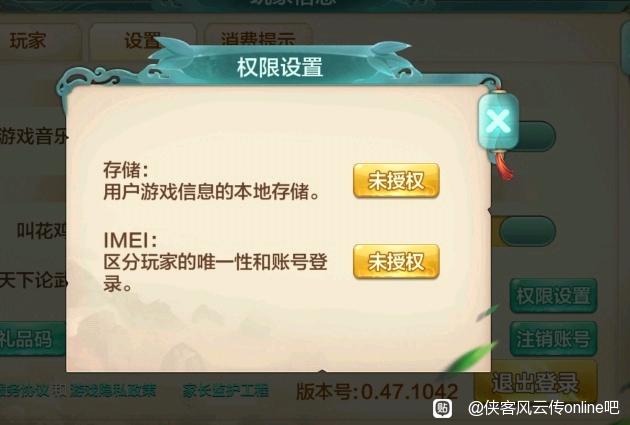The image size is (630, 425).
Task: Open the 设置 tab
Action: coord(143,41)
